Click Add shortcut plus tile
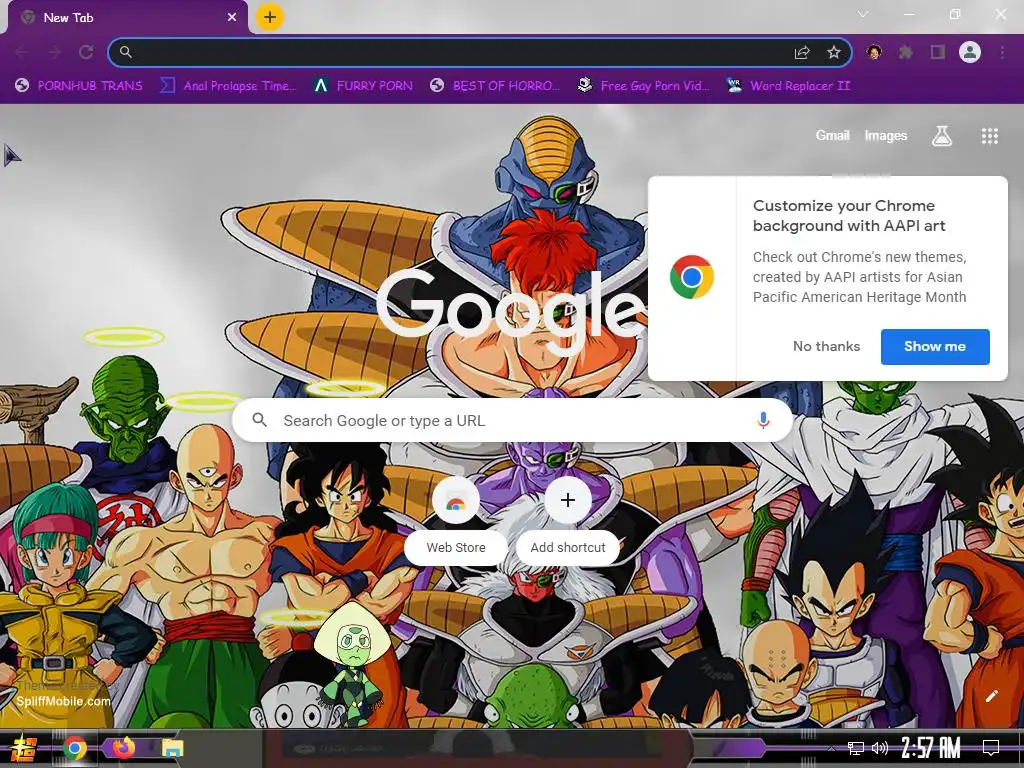Screen dimensions: 1024x768 tap(568, 520)
